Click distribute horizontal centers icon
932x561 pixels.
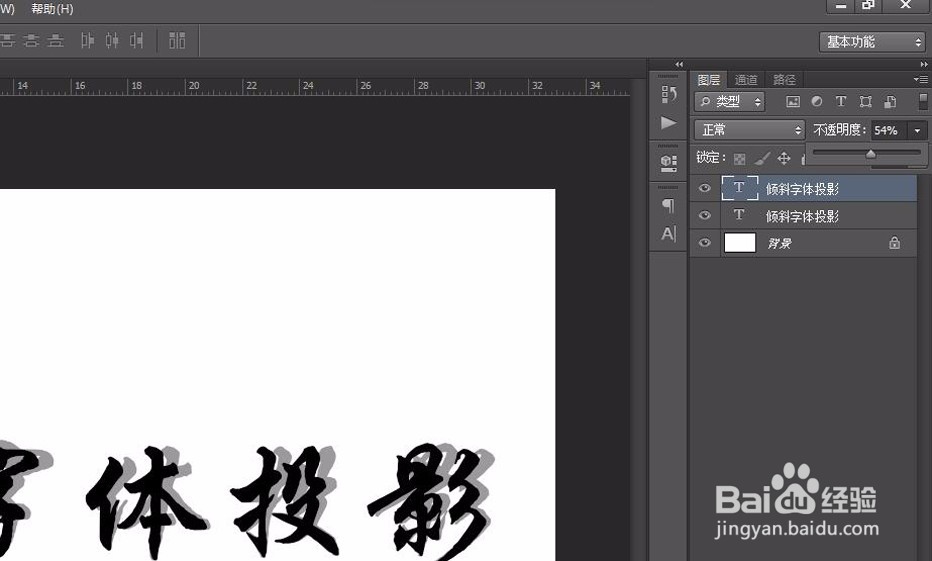112,40
